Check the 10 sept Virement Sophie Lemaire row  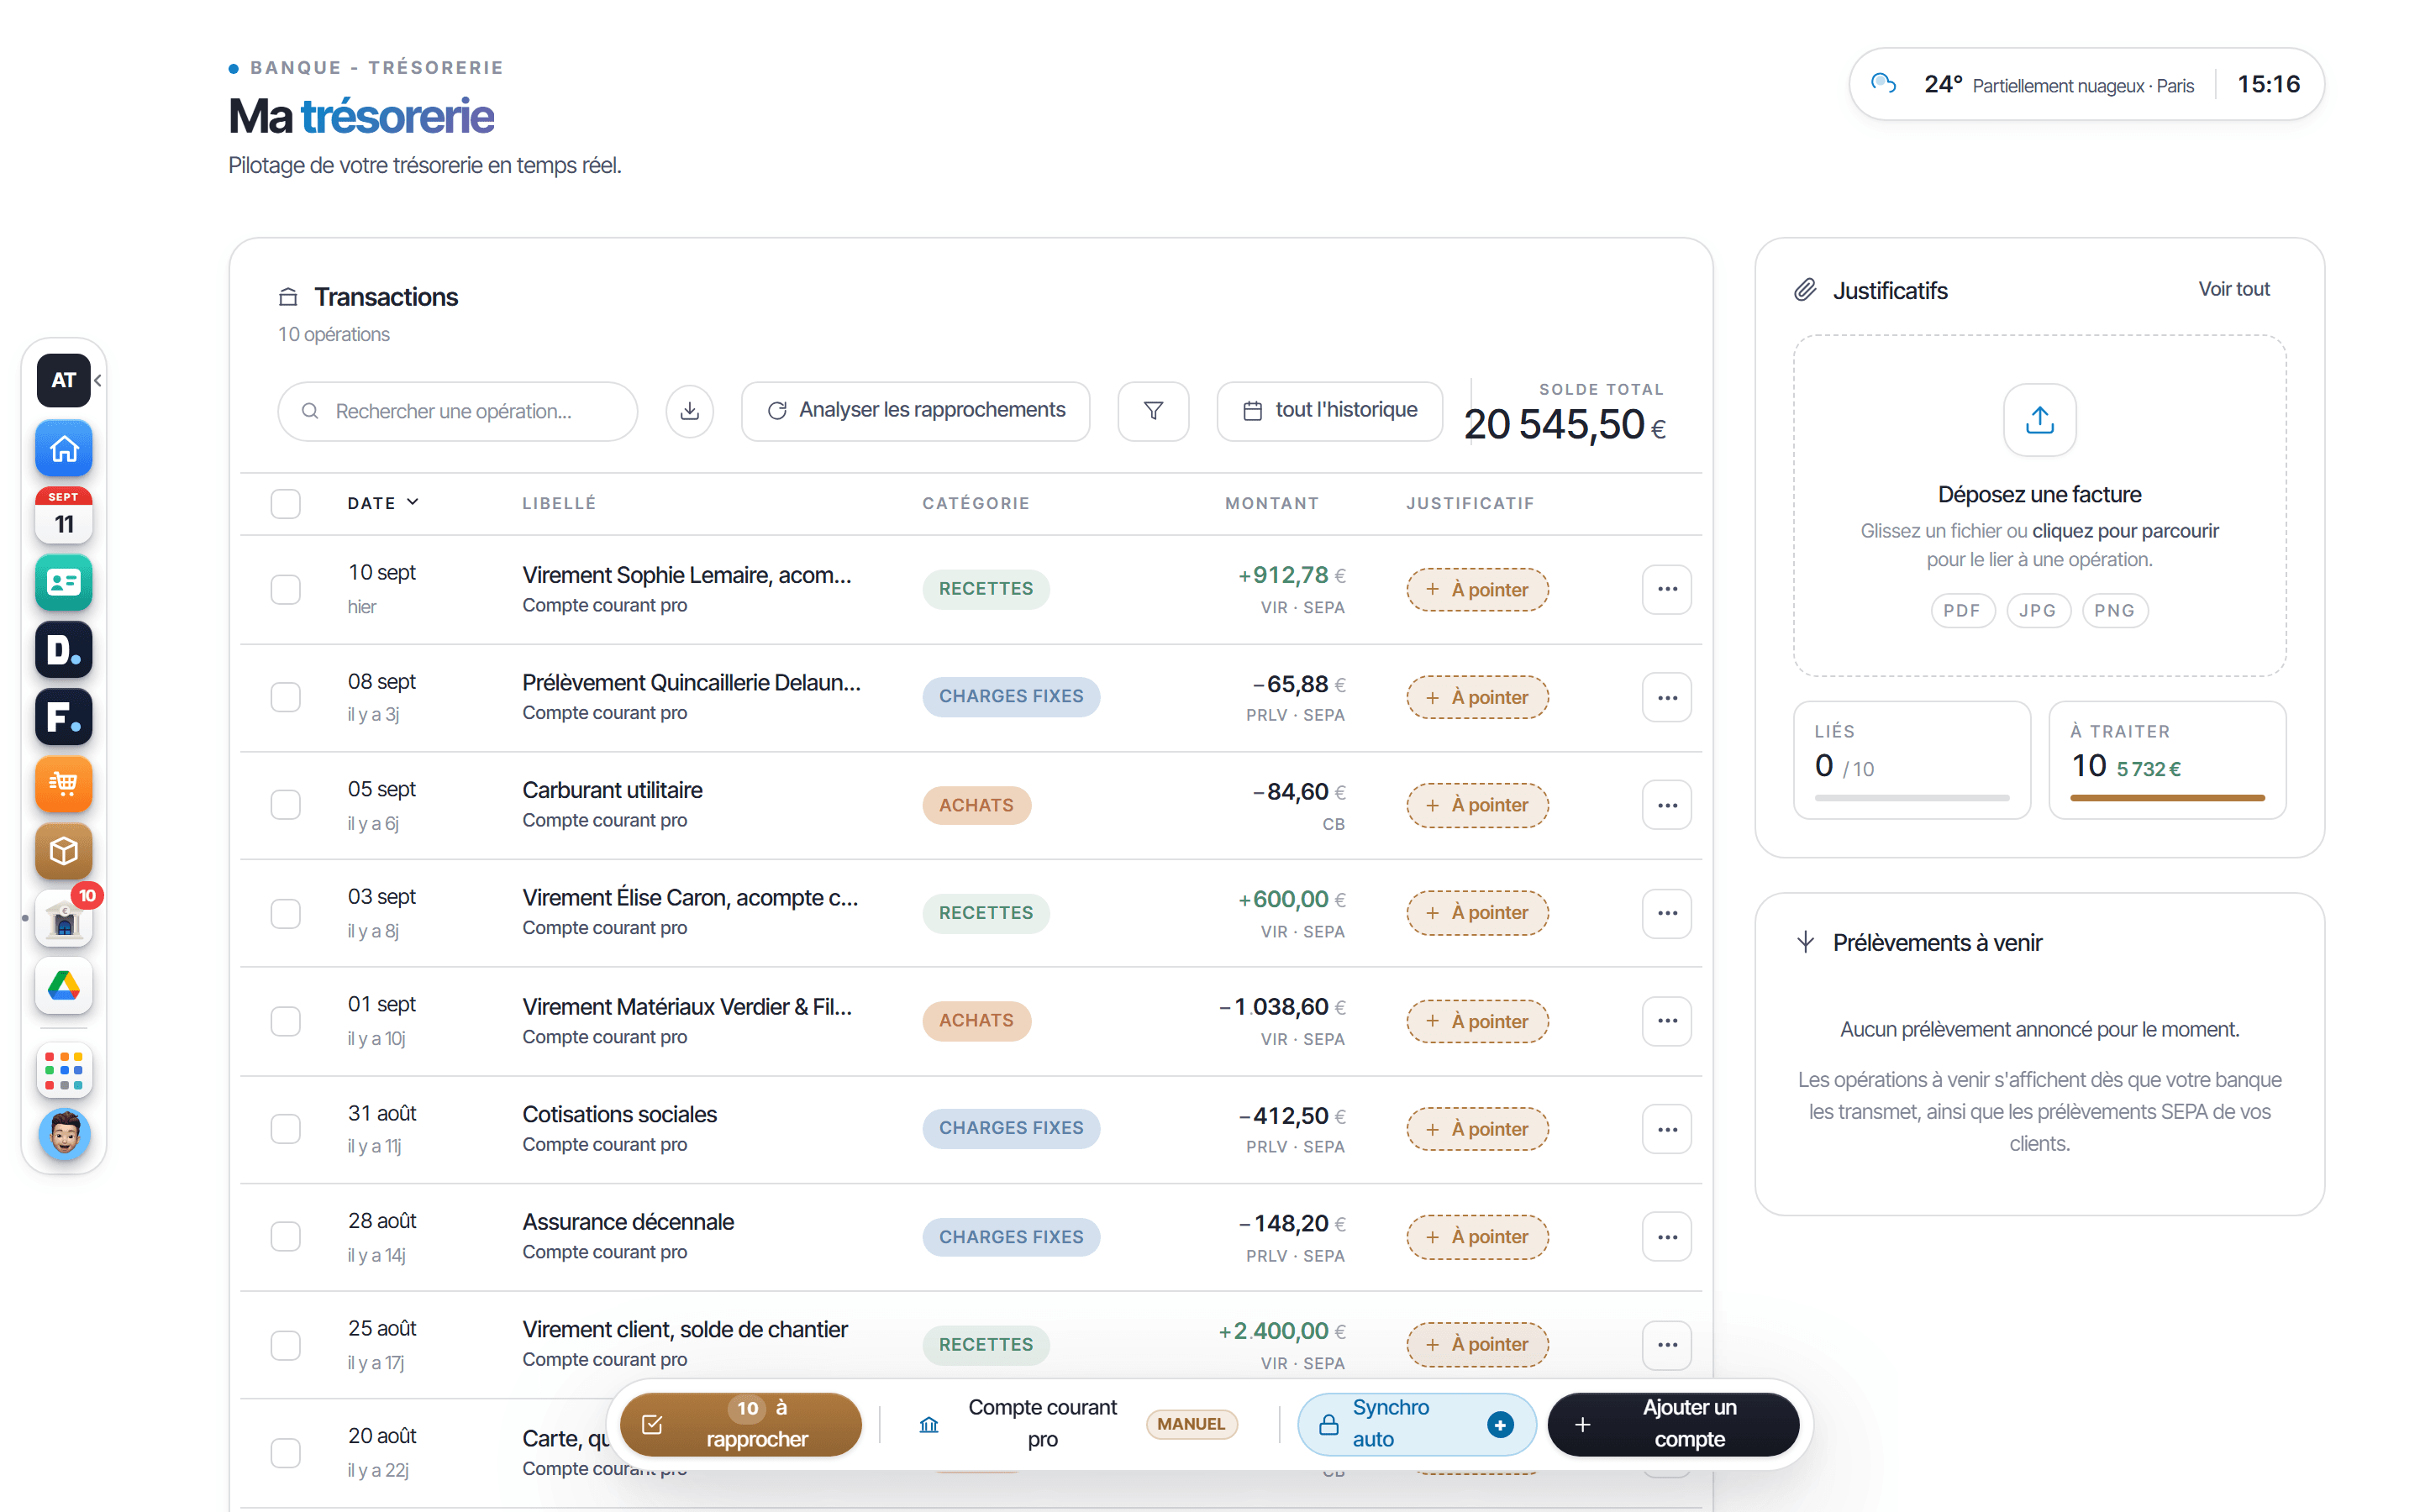click(x=286, y=589)
